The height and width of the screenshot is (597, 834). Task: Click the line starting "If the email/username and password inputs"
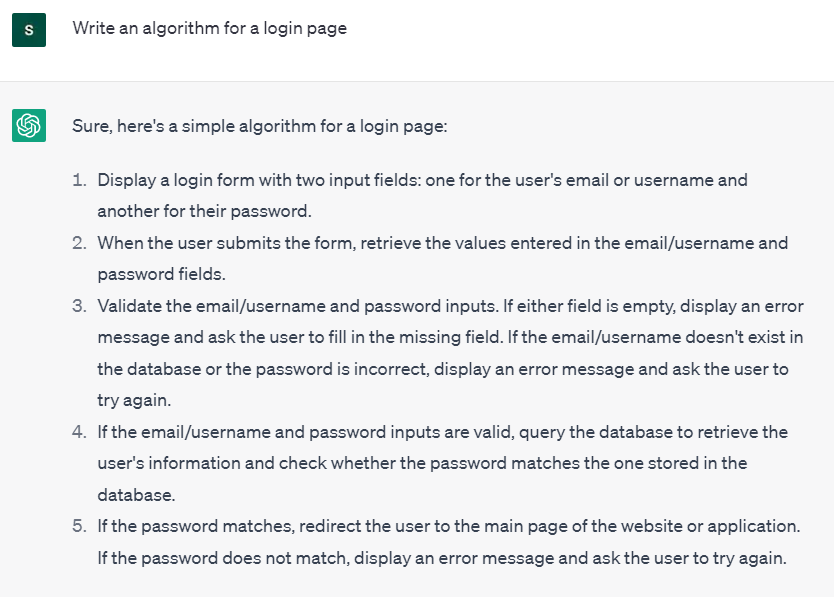pyautogui.click(x=442, y=432)
